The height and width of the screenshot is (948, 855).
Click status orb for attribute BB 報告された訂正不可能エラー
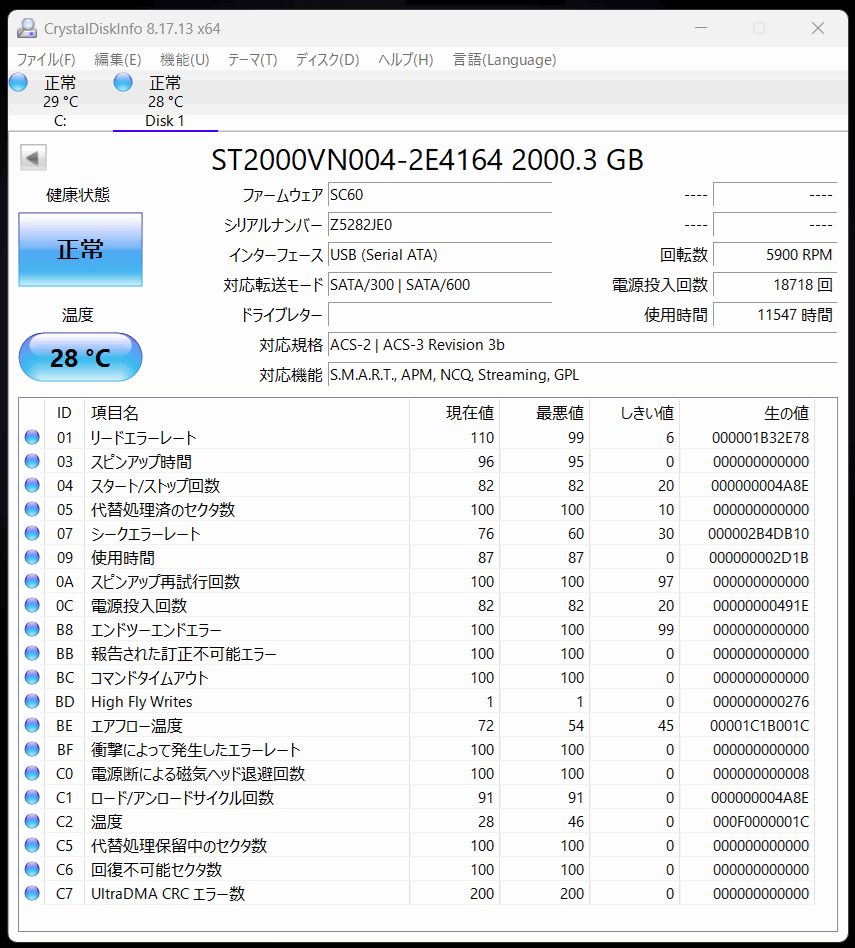point(32,653)
